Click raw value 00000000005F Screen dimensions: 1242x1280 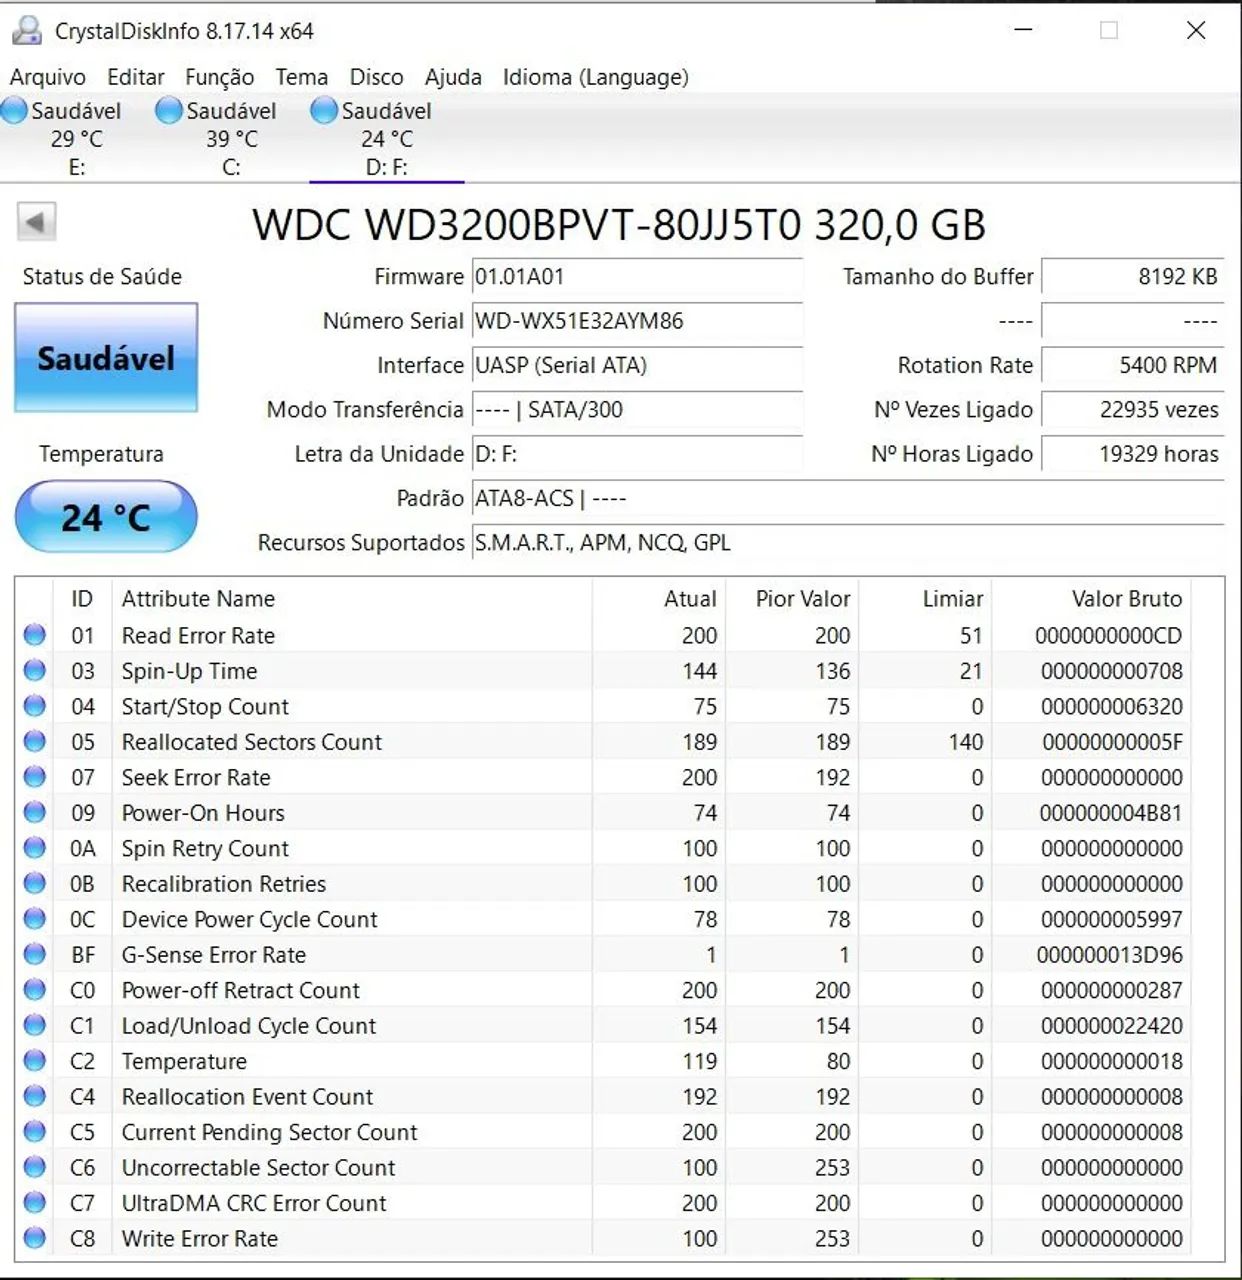tap(1112, 742)
